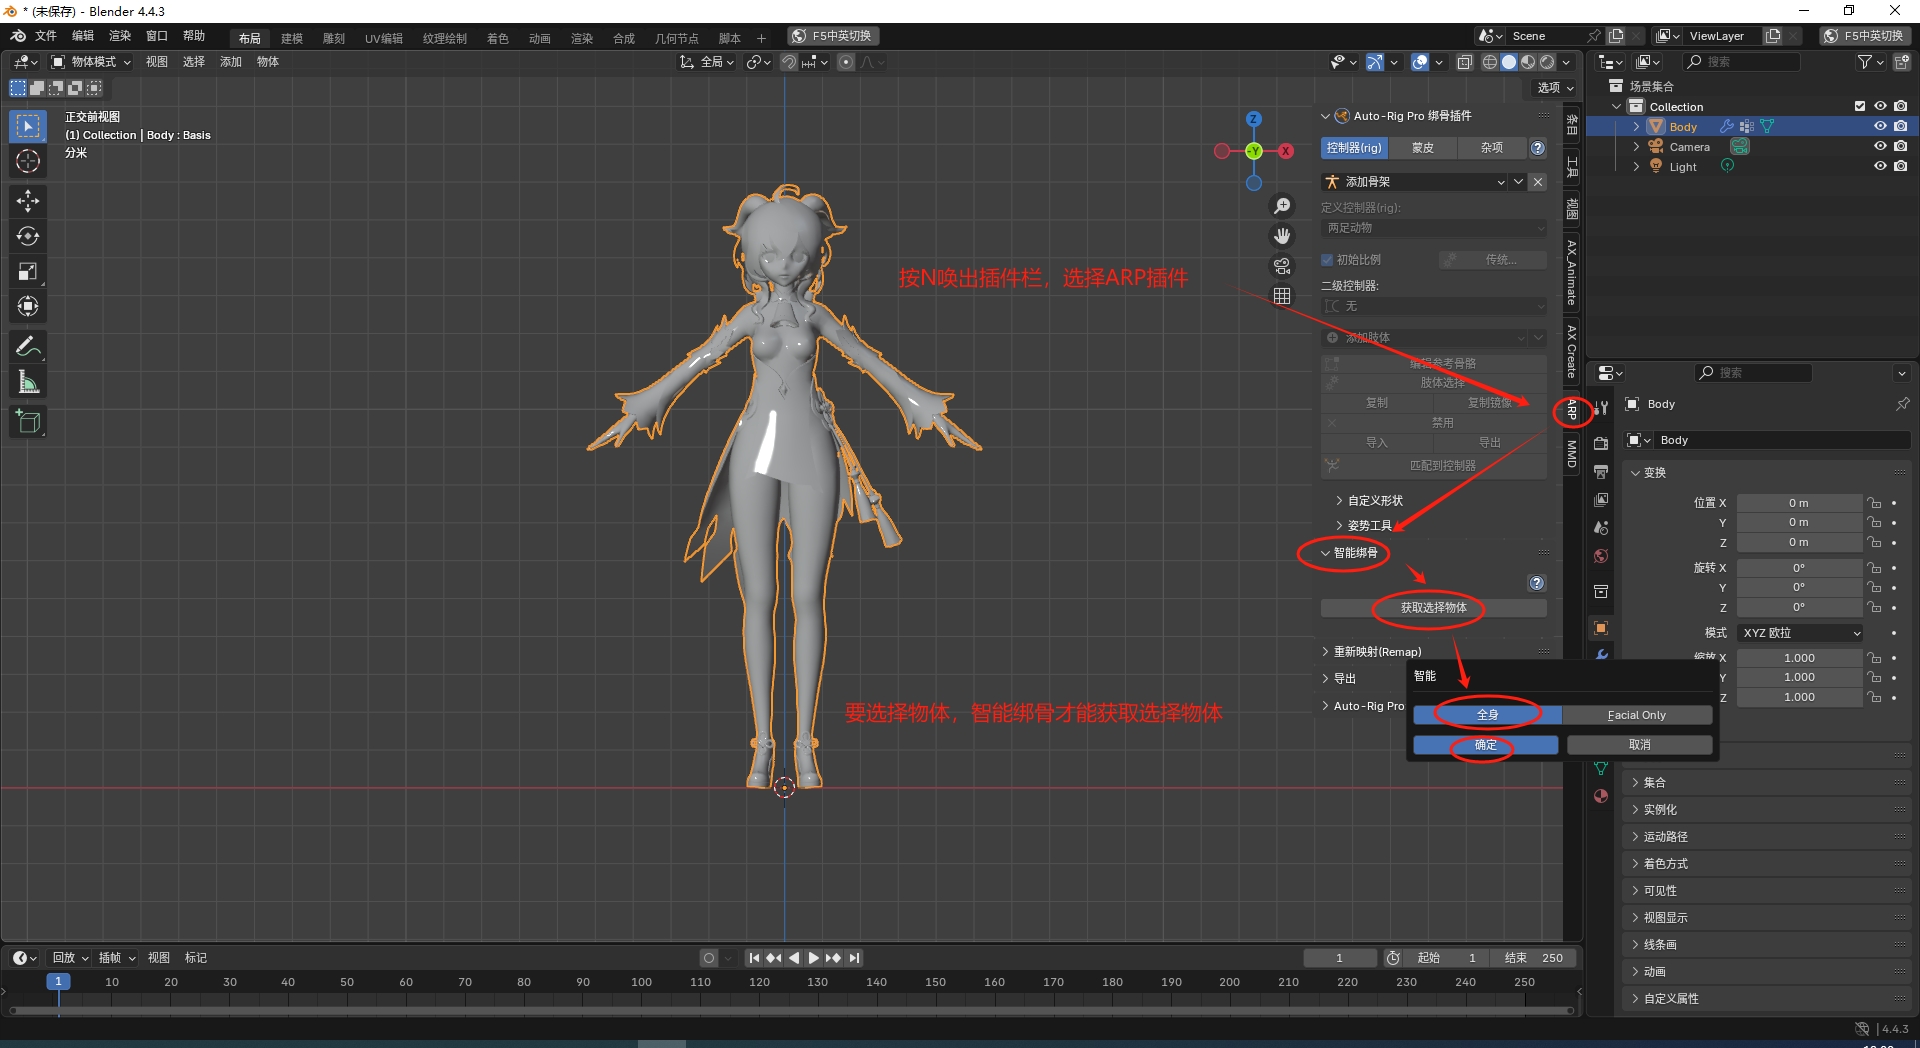Toggle the location X lock icon
This screenshot has width=1920, height=1048.
pyautogui.click(x=1875, y=503)
